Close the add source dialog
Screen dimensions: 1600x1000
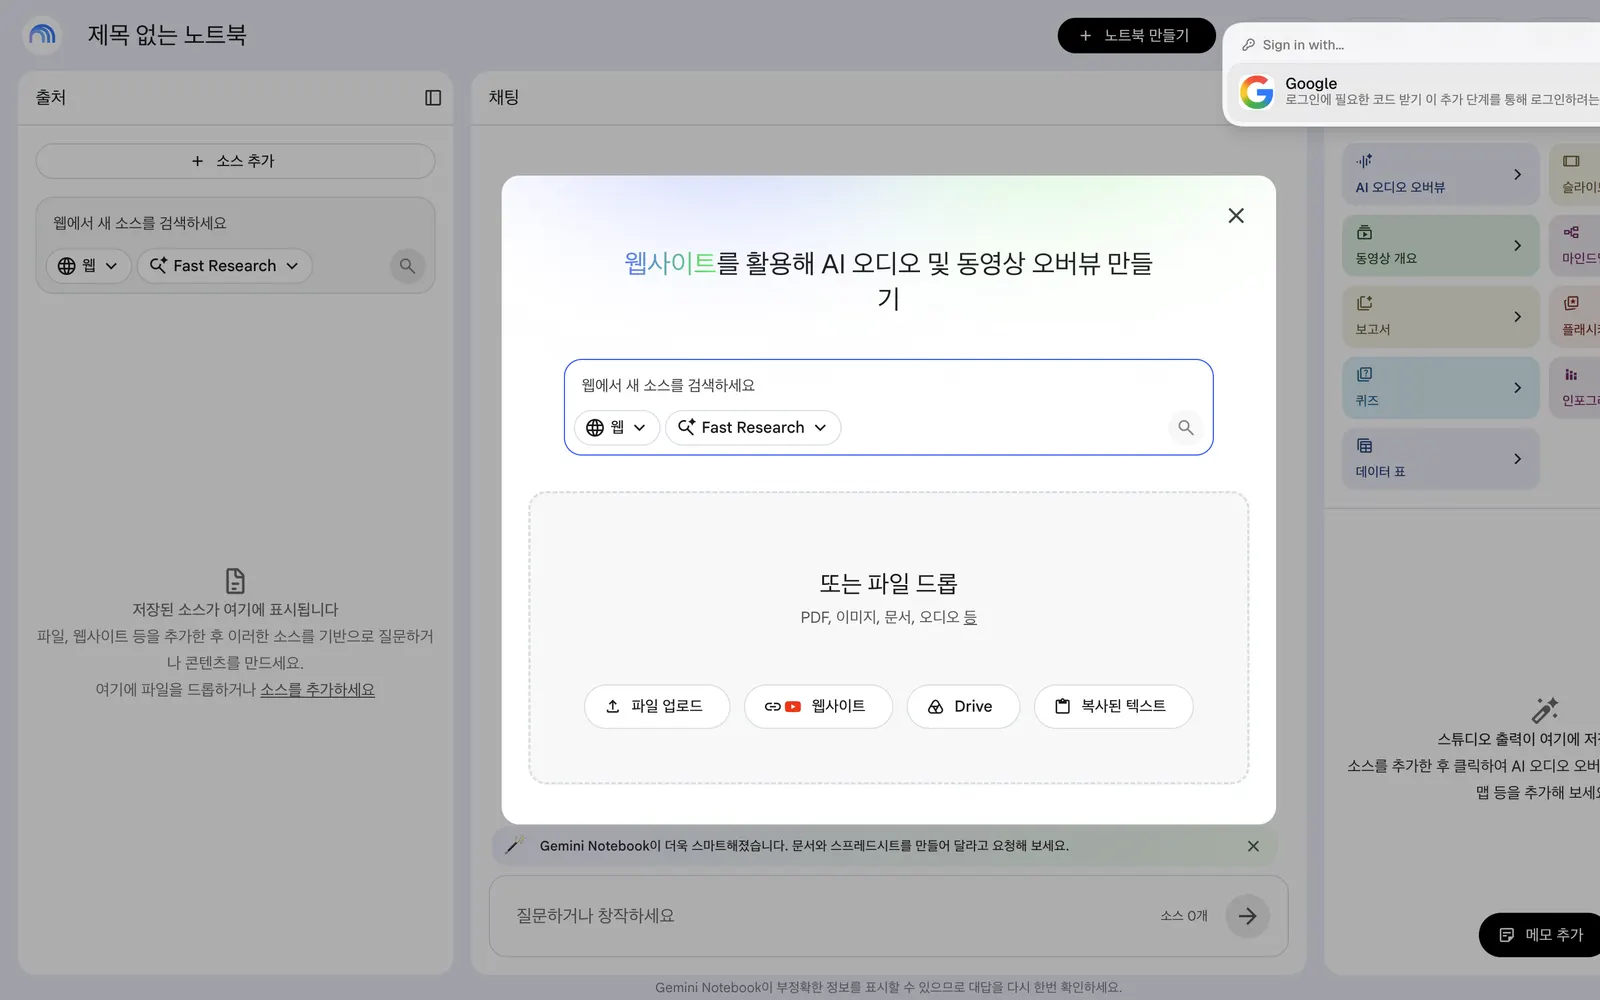coord(1236,216)
